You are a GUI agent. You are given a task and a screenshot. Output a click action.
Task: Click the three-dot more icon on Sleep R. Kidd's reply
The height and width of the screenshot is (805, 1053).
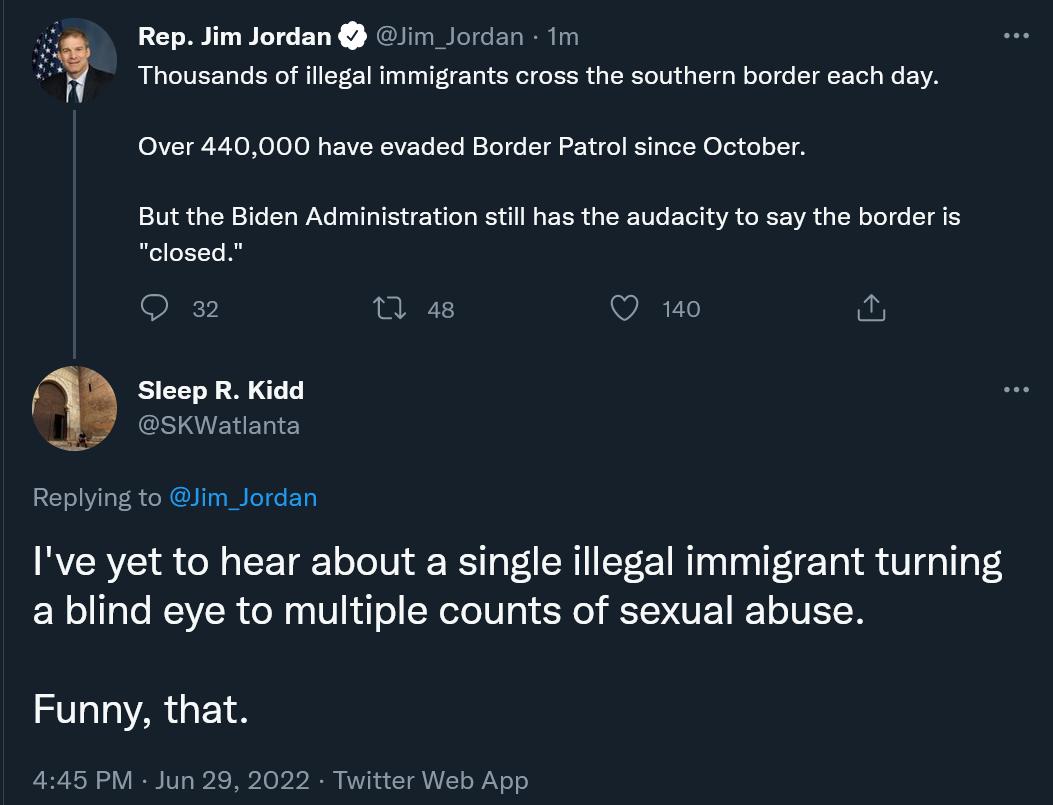(x=1017, y=390)
